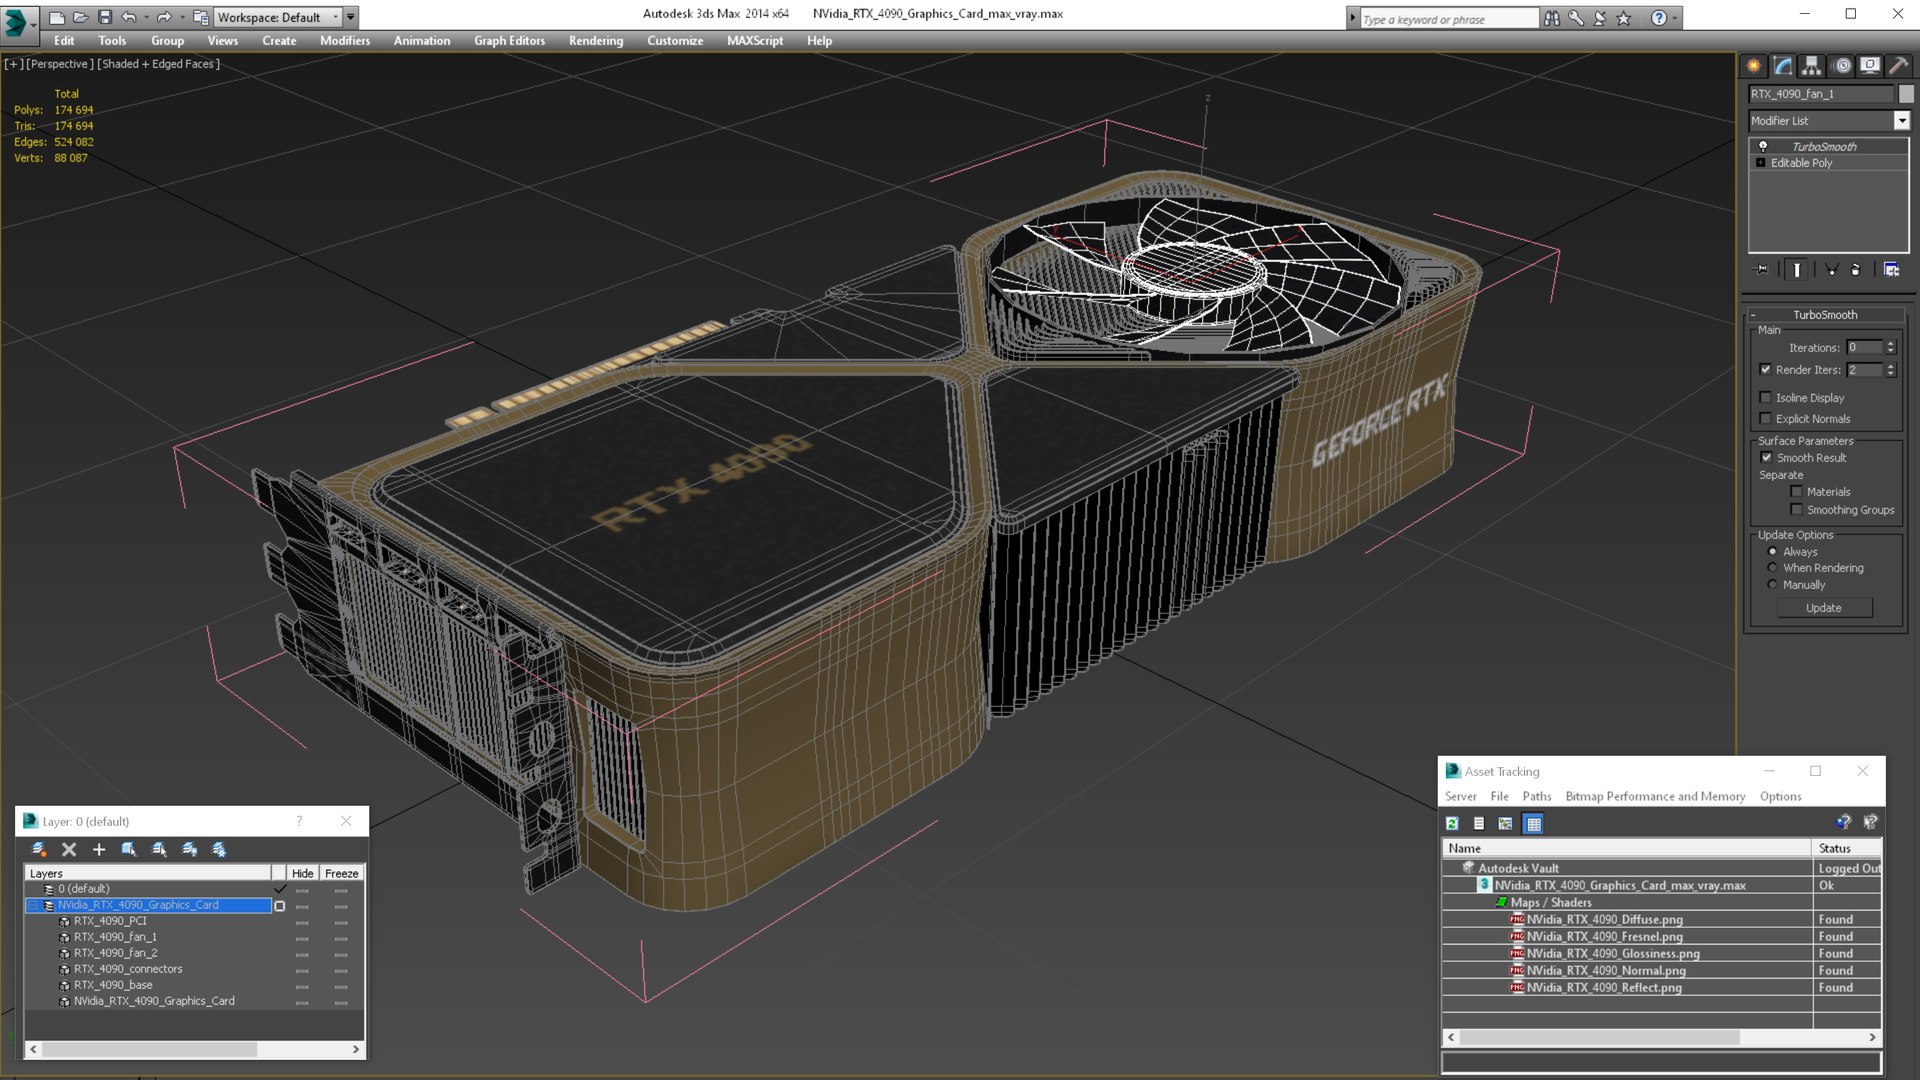The width and height of the screenshot is (1920, 1080).
Task: Select the When Rendering update option
Action: point(1773,568)
